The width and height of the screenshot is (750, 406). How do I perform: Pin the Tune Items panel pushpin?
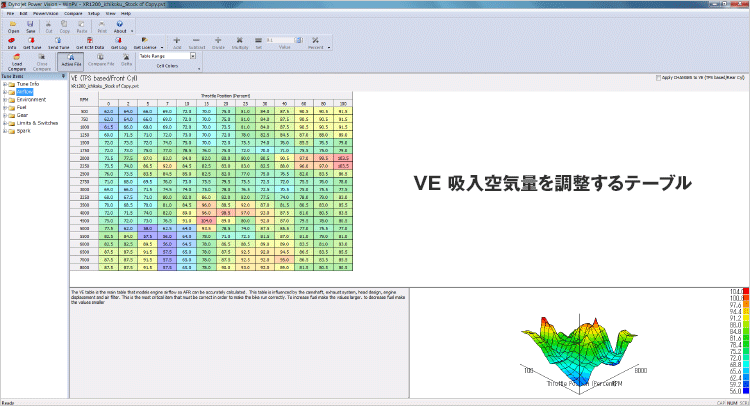(63, 76)
